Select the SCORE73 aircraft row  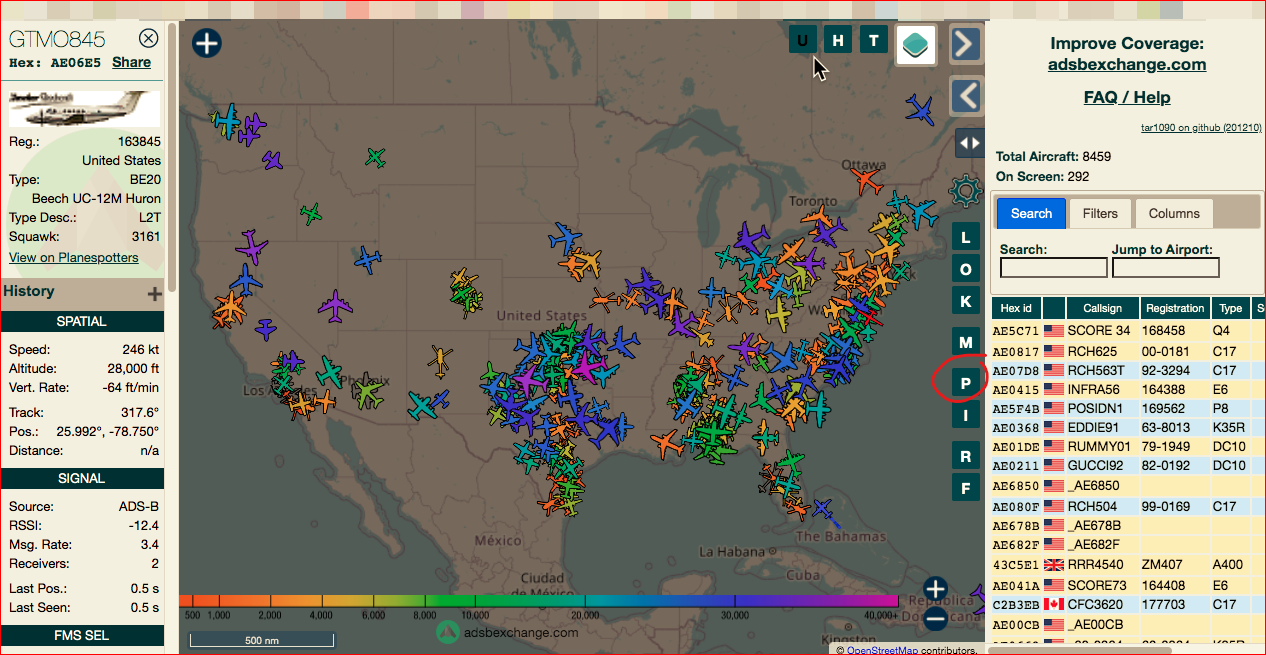1129,585
